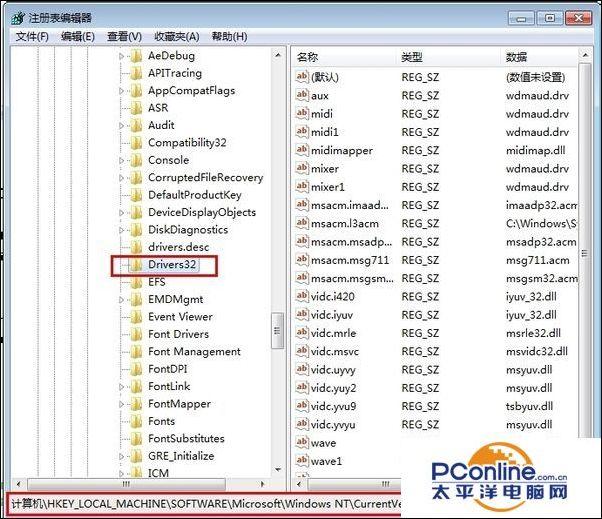602x519 pixels.
Task: Click the string icon beside vidc.i420
Action: click(x=302, y=296)
